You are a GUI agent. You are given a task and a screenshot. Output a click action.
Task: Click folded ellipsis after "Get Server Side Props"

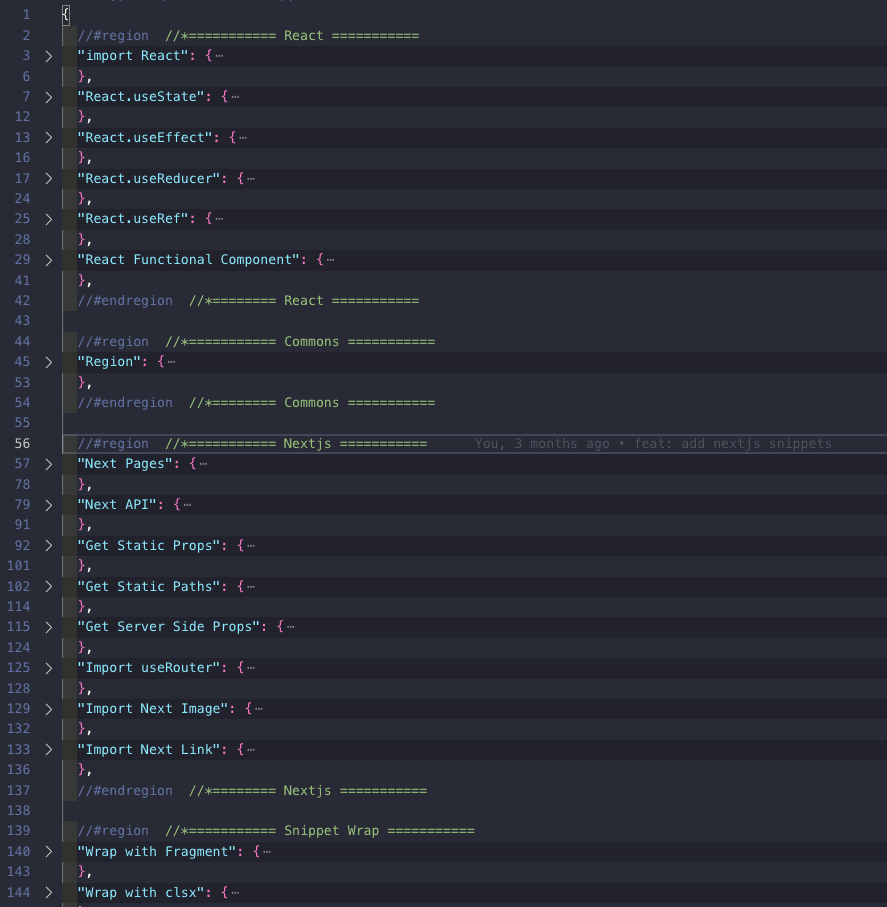tap(290, 626)
